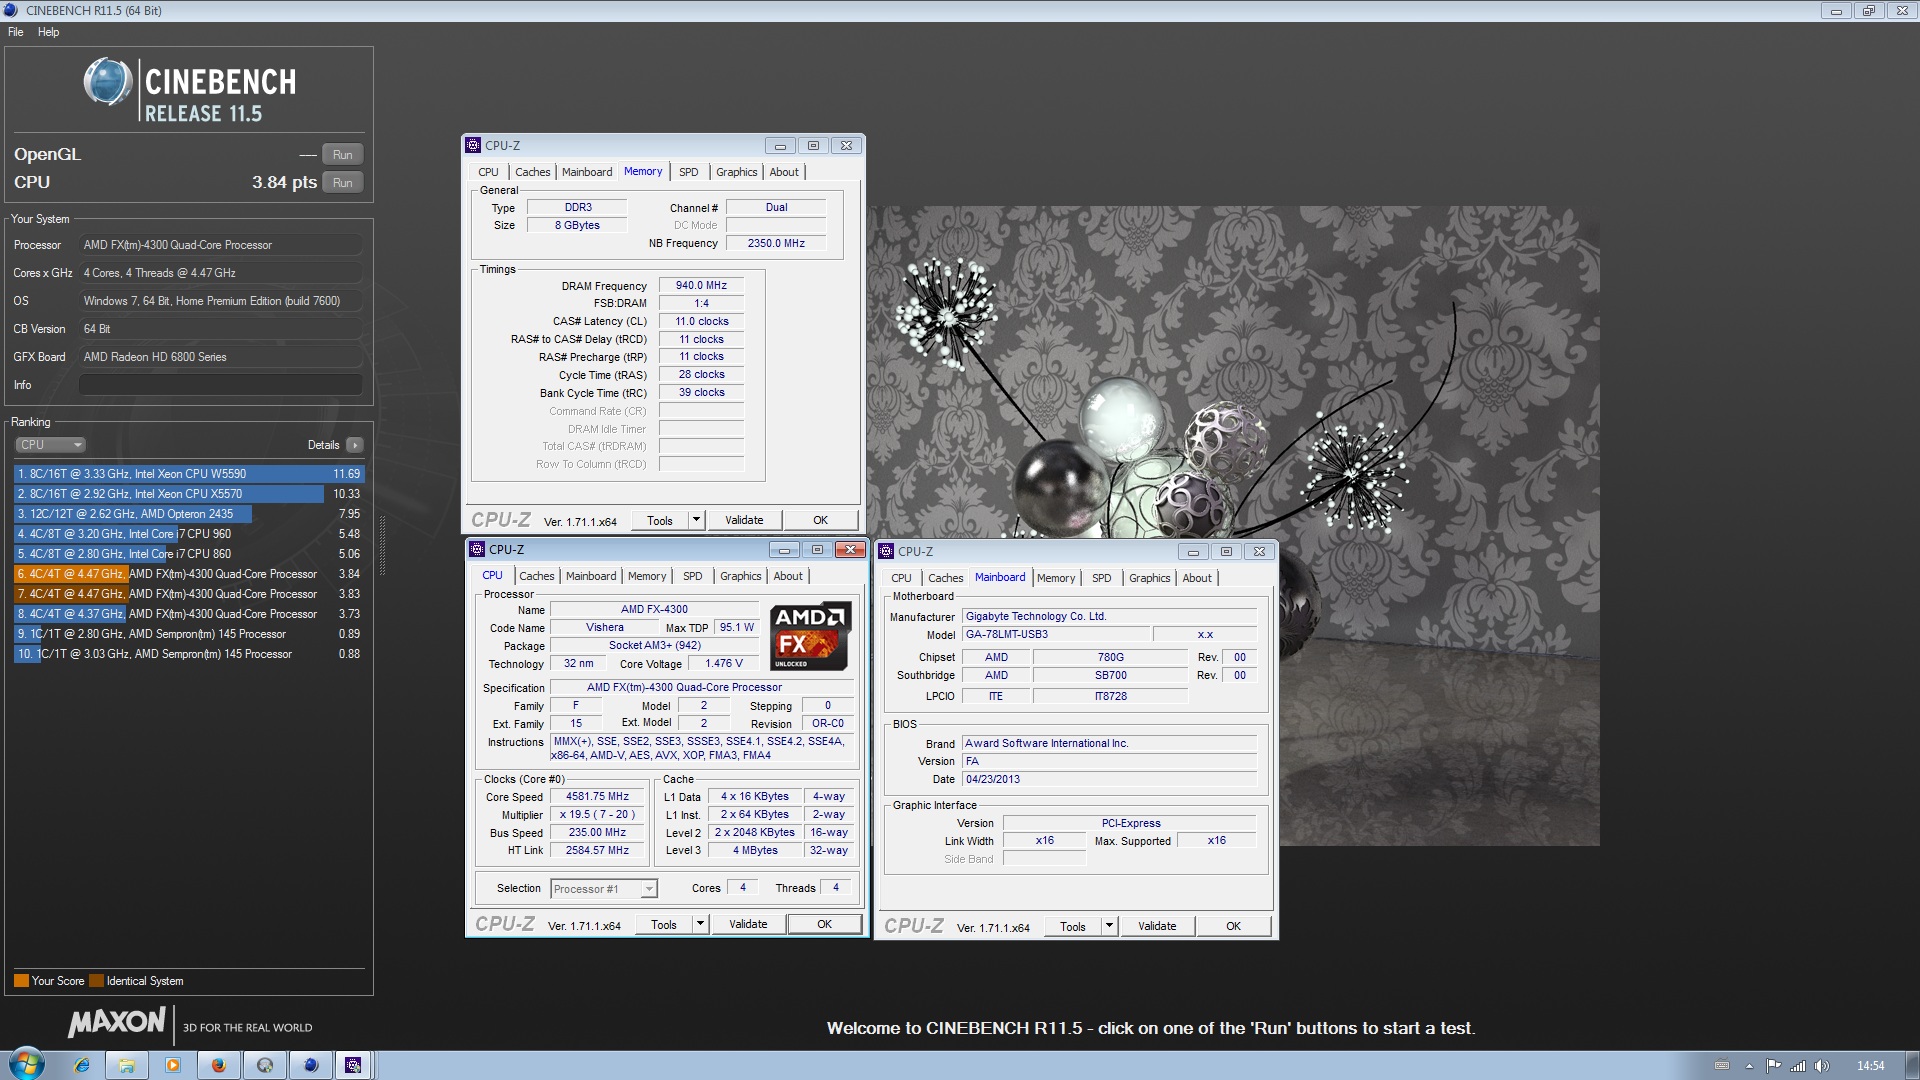Open network signal icon in tray
The image size is (1920, 1080).
[x=1797, y=1066]
